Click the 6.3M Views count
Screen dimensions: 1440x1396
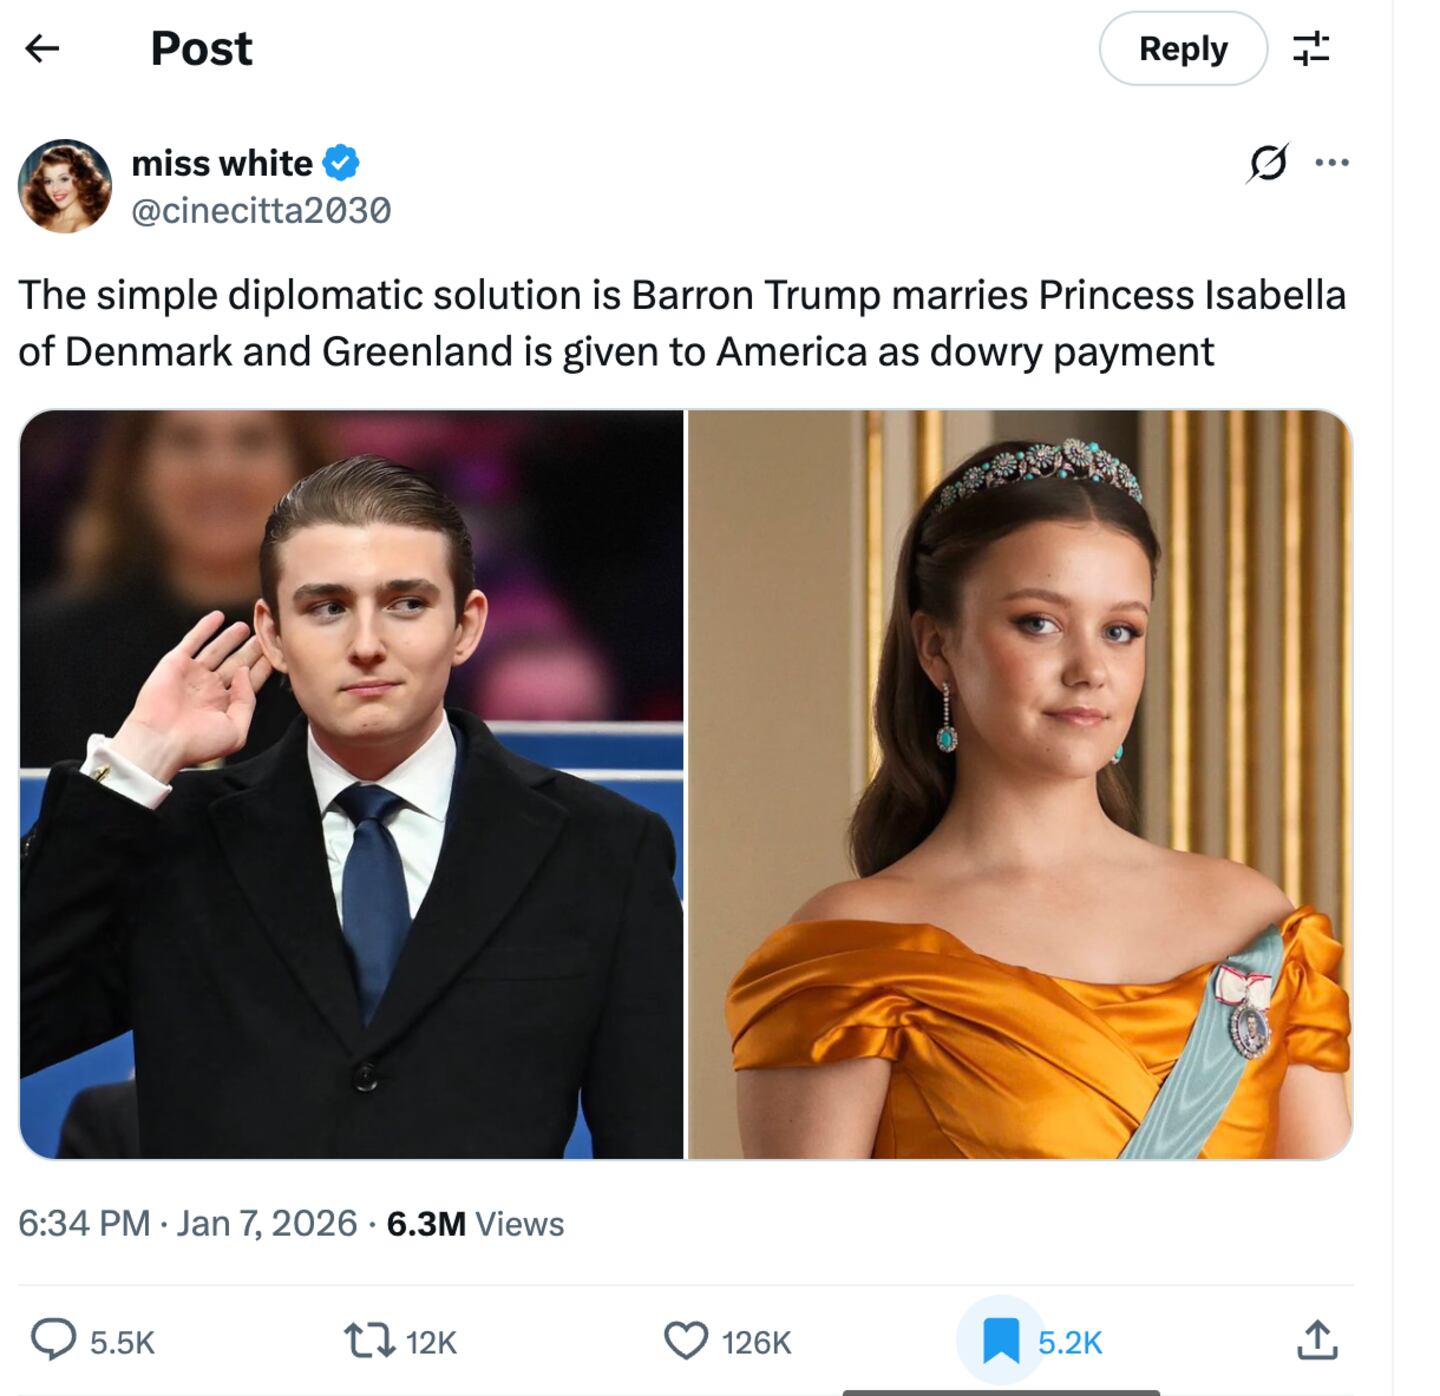pyautogui.click(x=475, y=1223)
